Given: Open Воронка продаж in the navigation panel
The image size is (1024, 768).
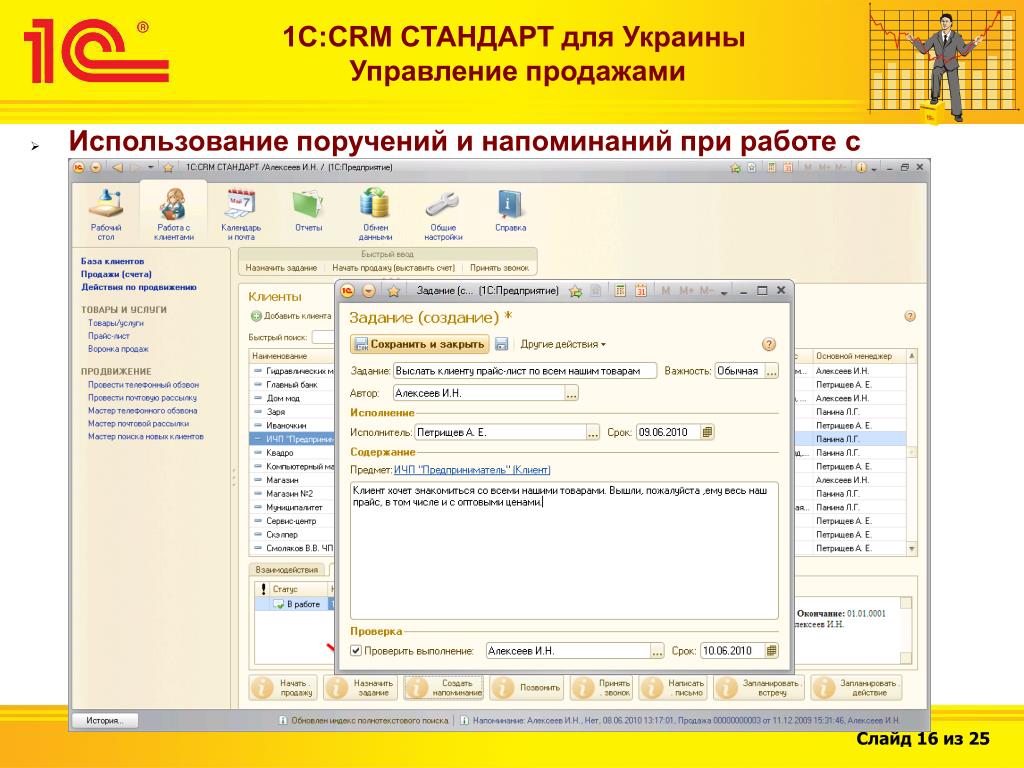Looking at the screenshot, I should (118, 349).
